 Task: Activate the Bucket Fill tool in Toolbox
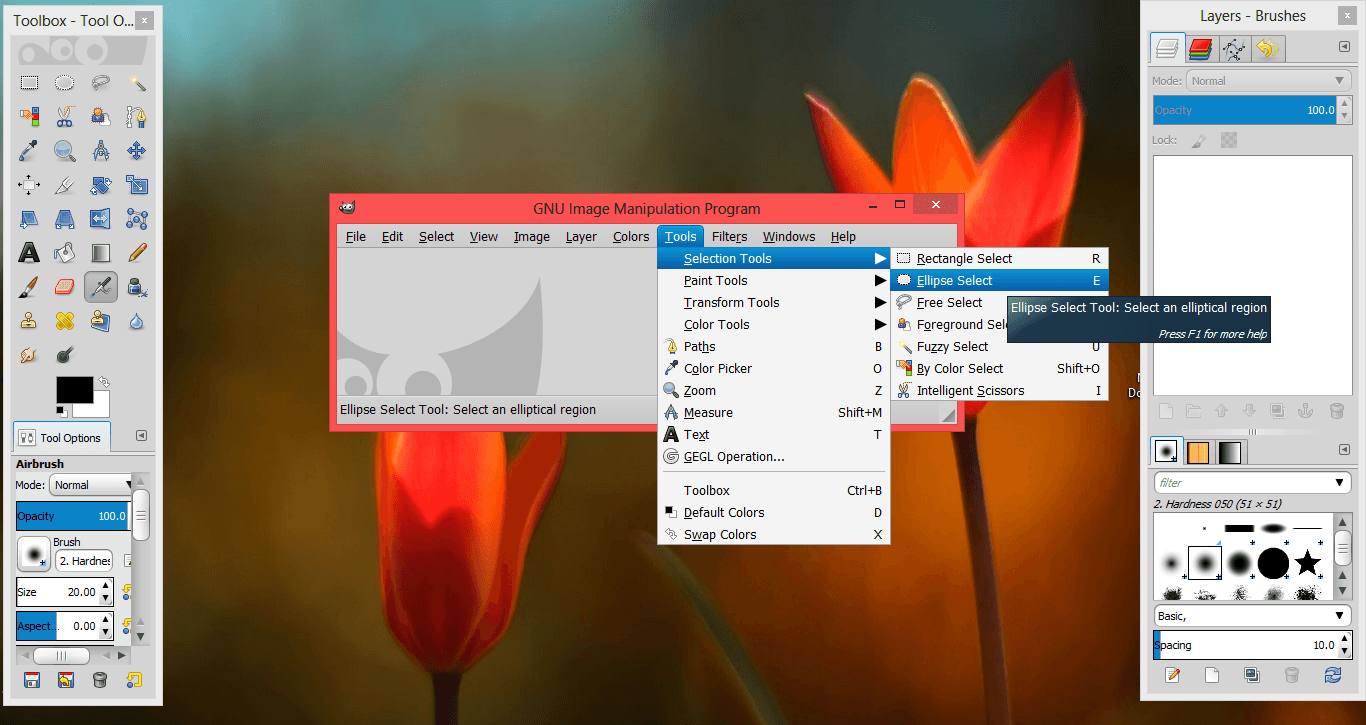point(65,253)
